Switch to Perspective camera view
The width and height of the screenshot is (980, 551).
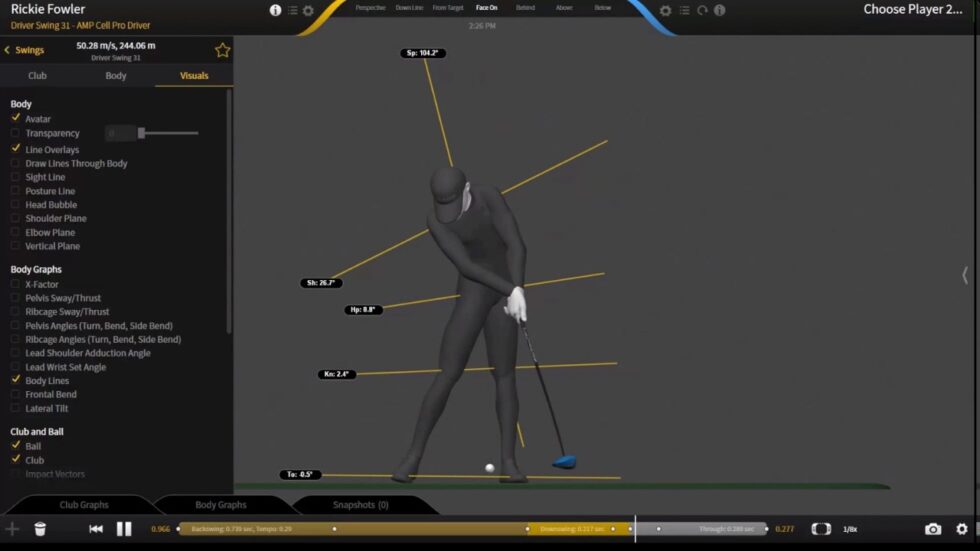(x=371, y=8)
